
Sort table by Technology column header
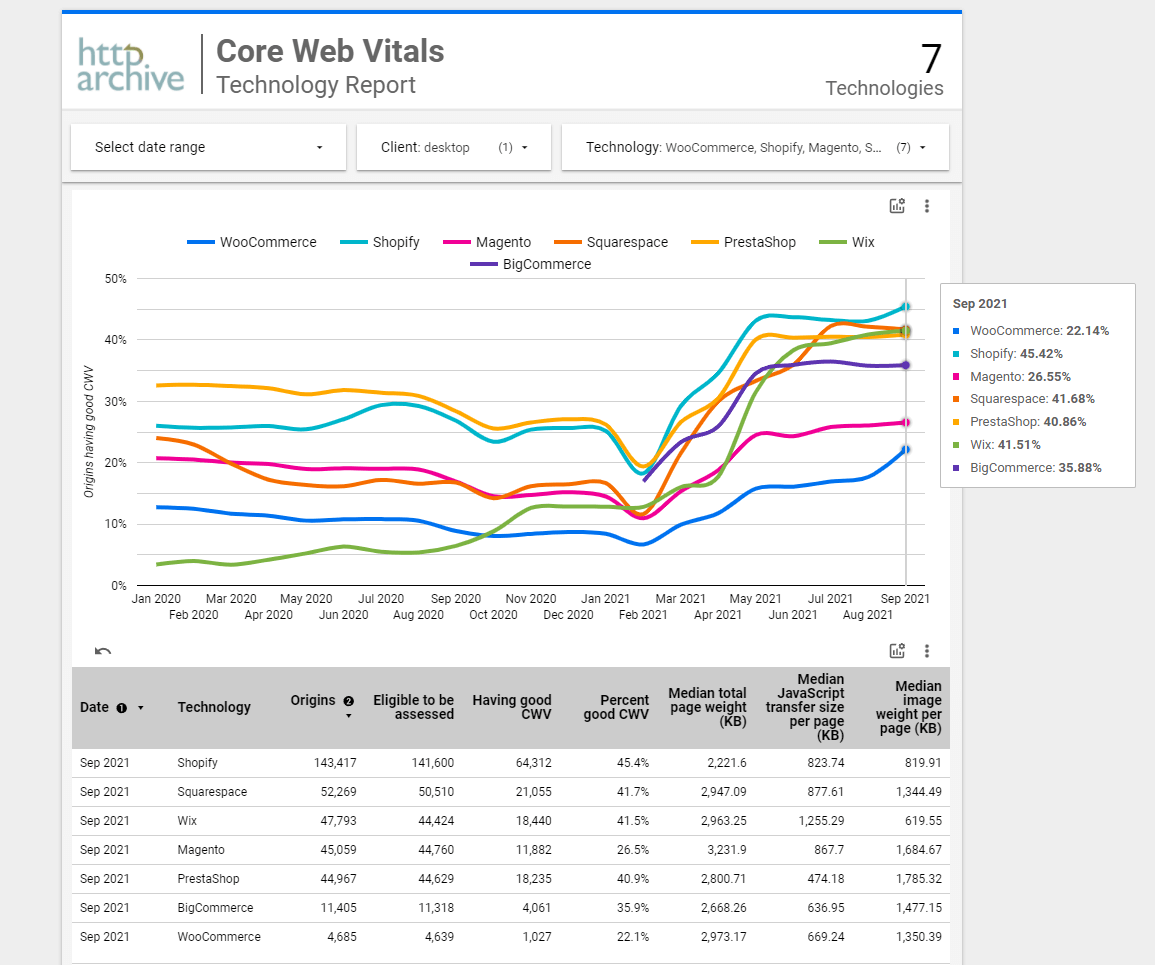214,707
